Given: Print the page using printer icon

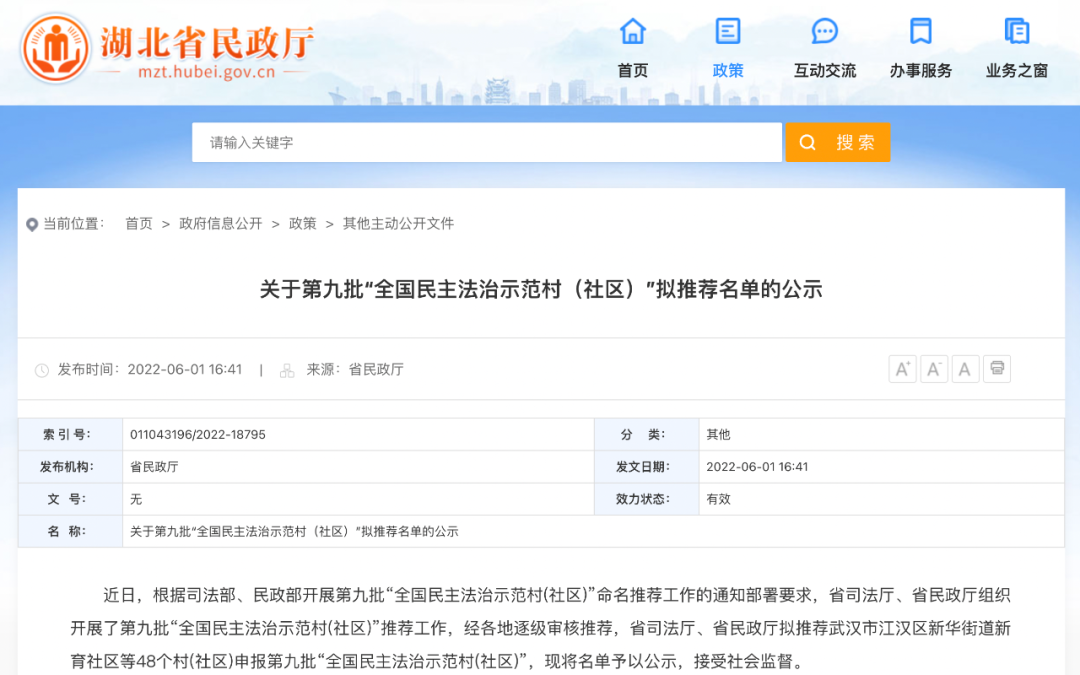Looking at the screenshot, I should coord(997,369).
